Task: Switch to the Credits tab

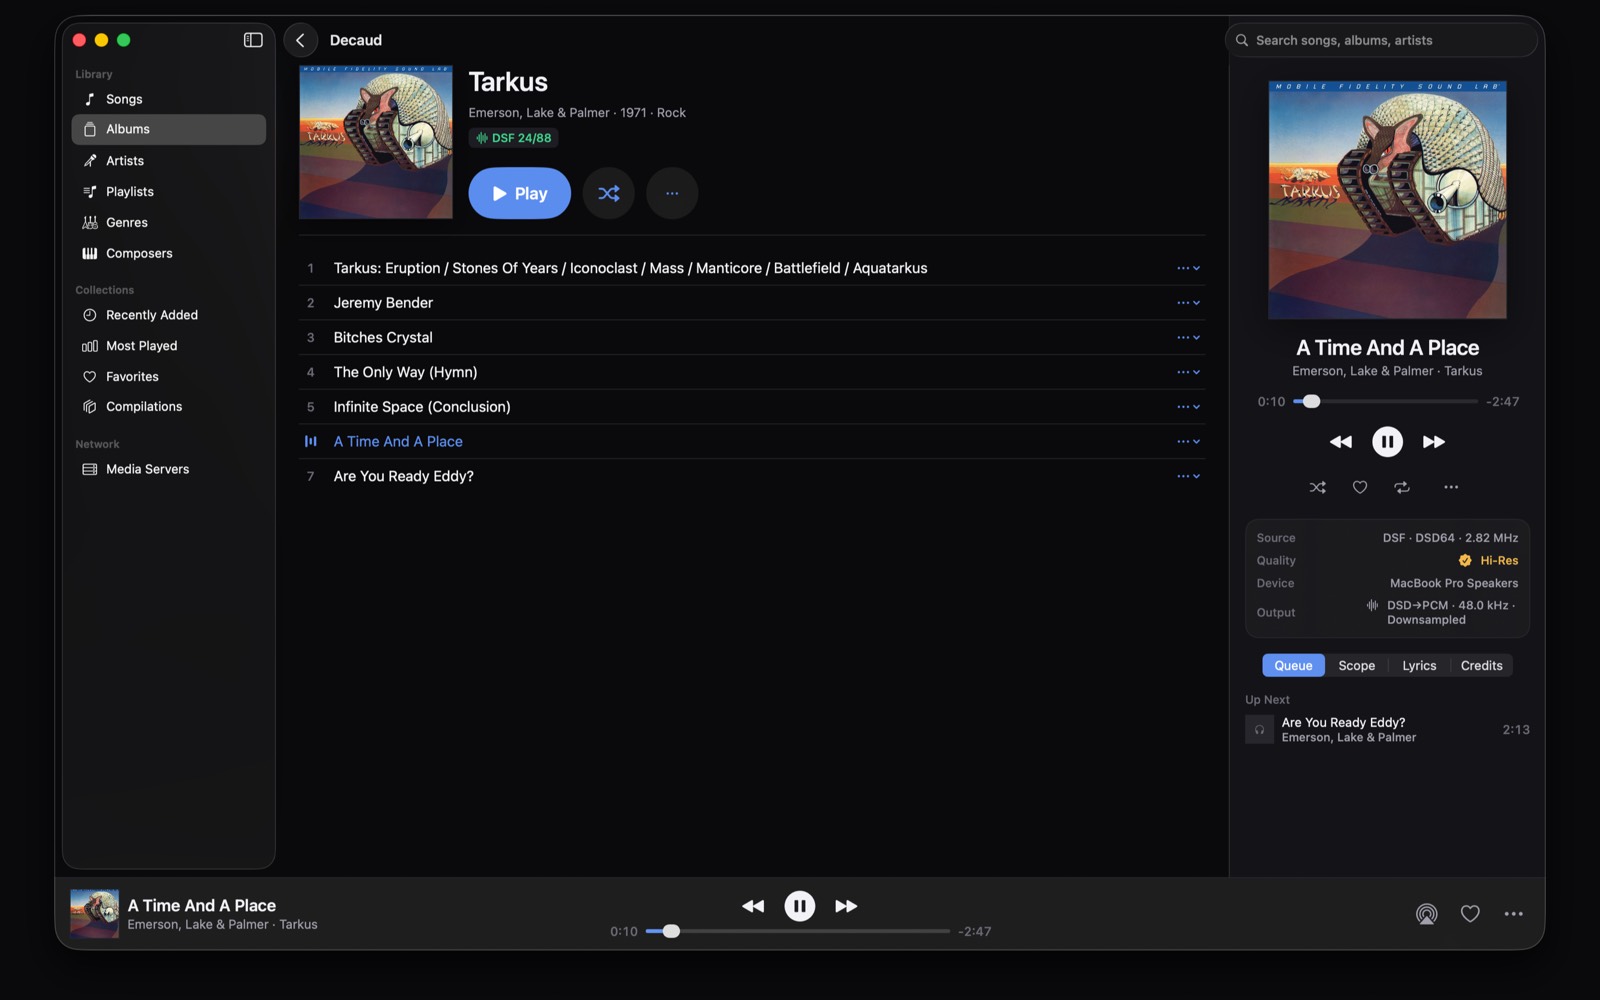Action: [1481, 666]
